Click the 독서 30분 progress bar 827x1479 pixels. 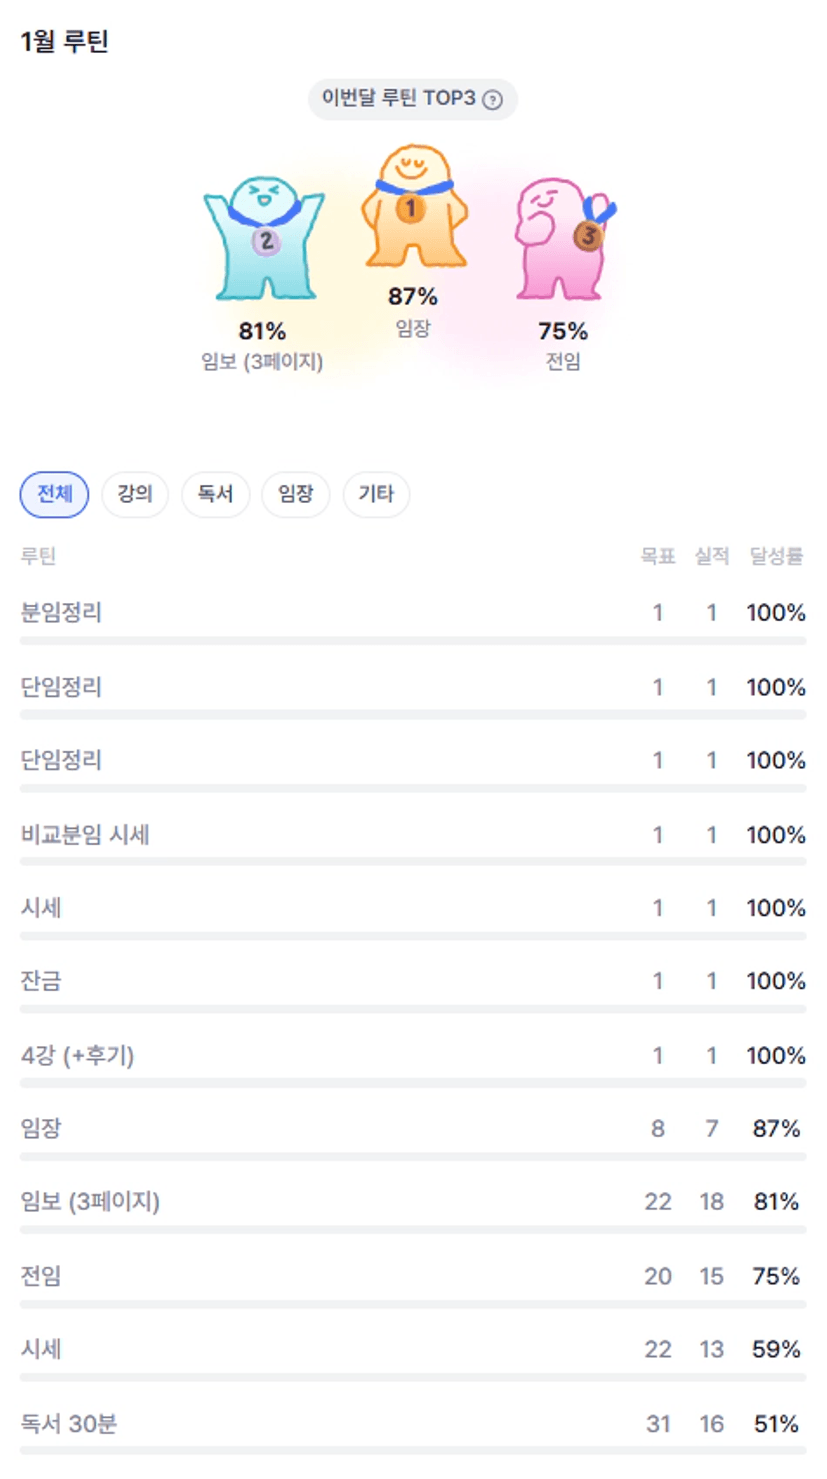pos(412,1449)
